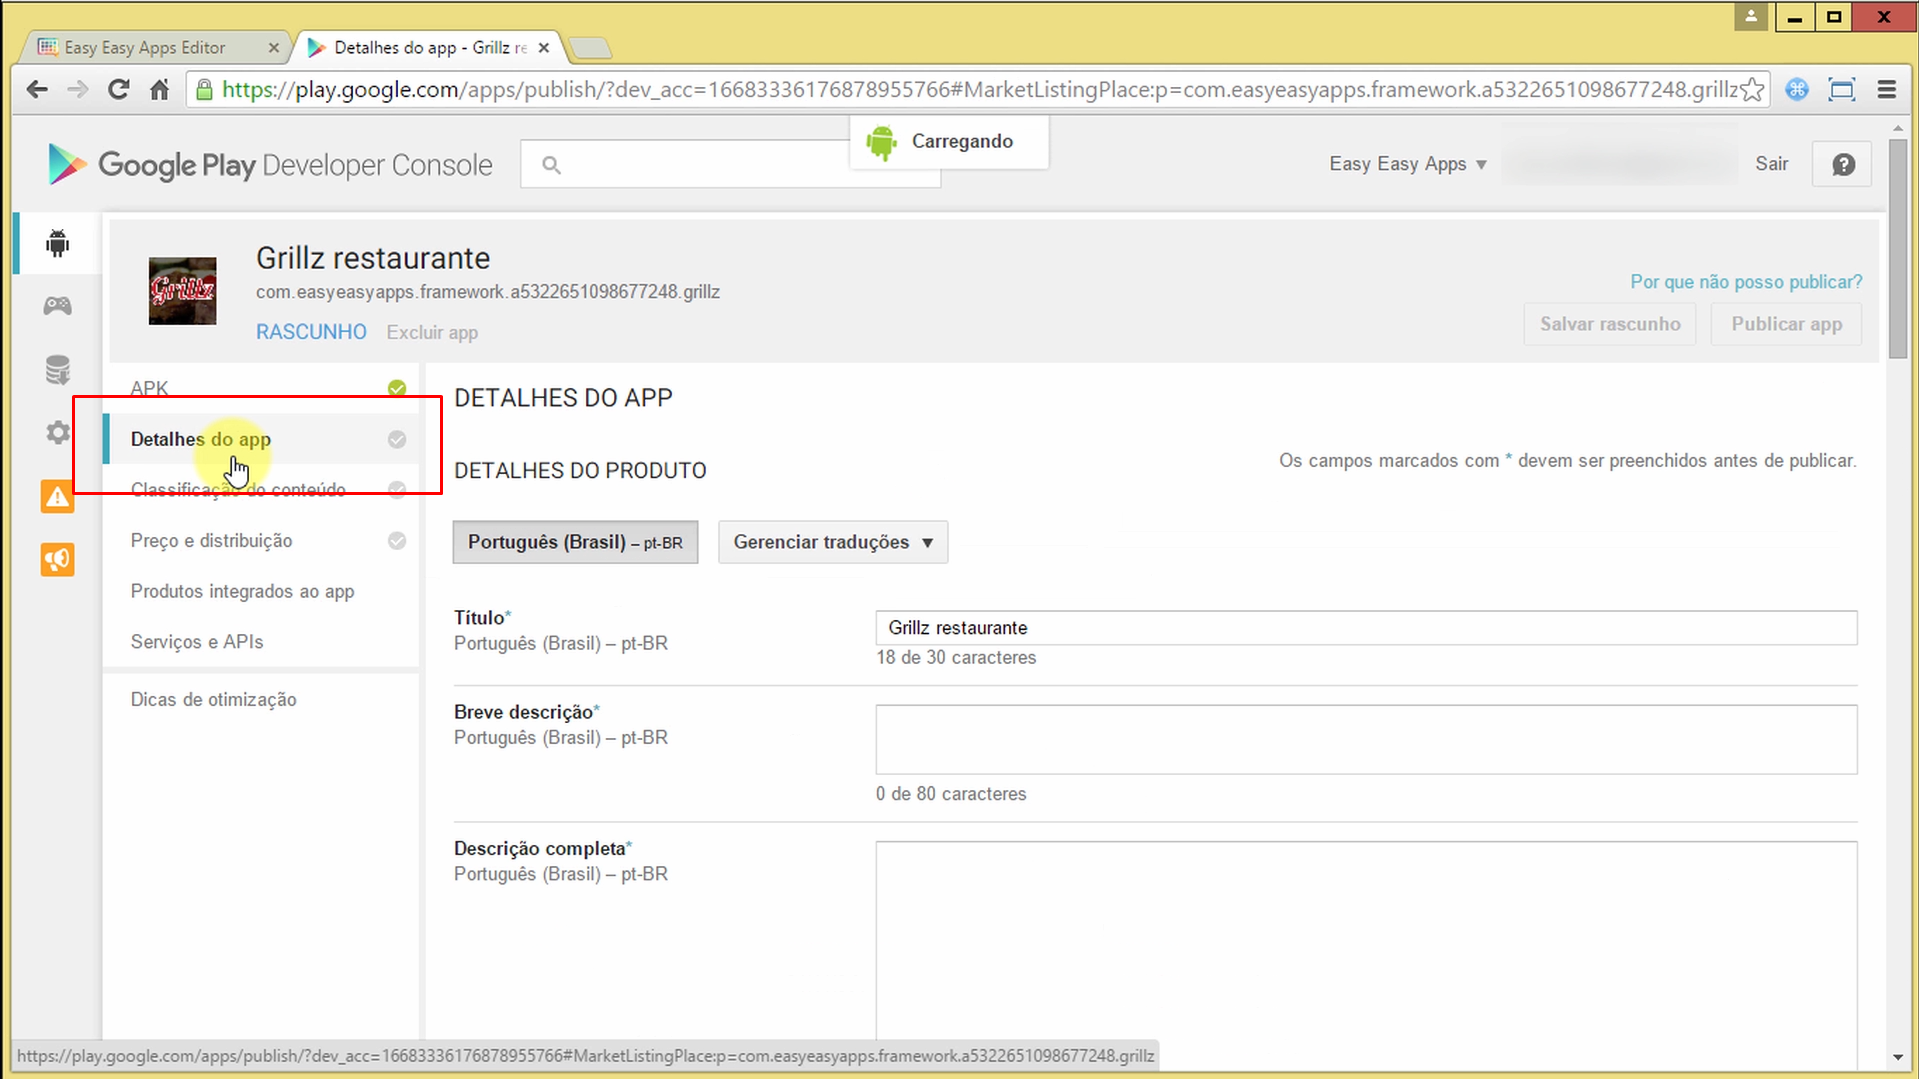Image resolution: width=1919 pixels, height=1079 pixels.
Task: Open the Chrome hamburger menu
Action: pyautogui.click(x=1888, y=89)
